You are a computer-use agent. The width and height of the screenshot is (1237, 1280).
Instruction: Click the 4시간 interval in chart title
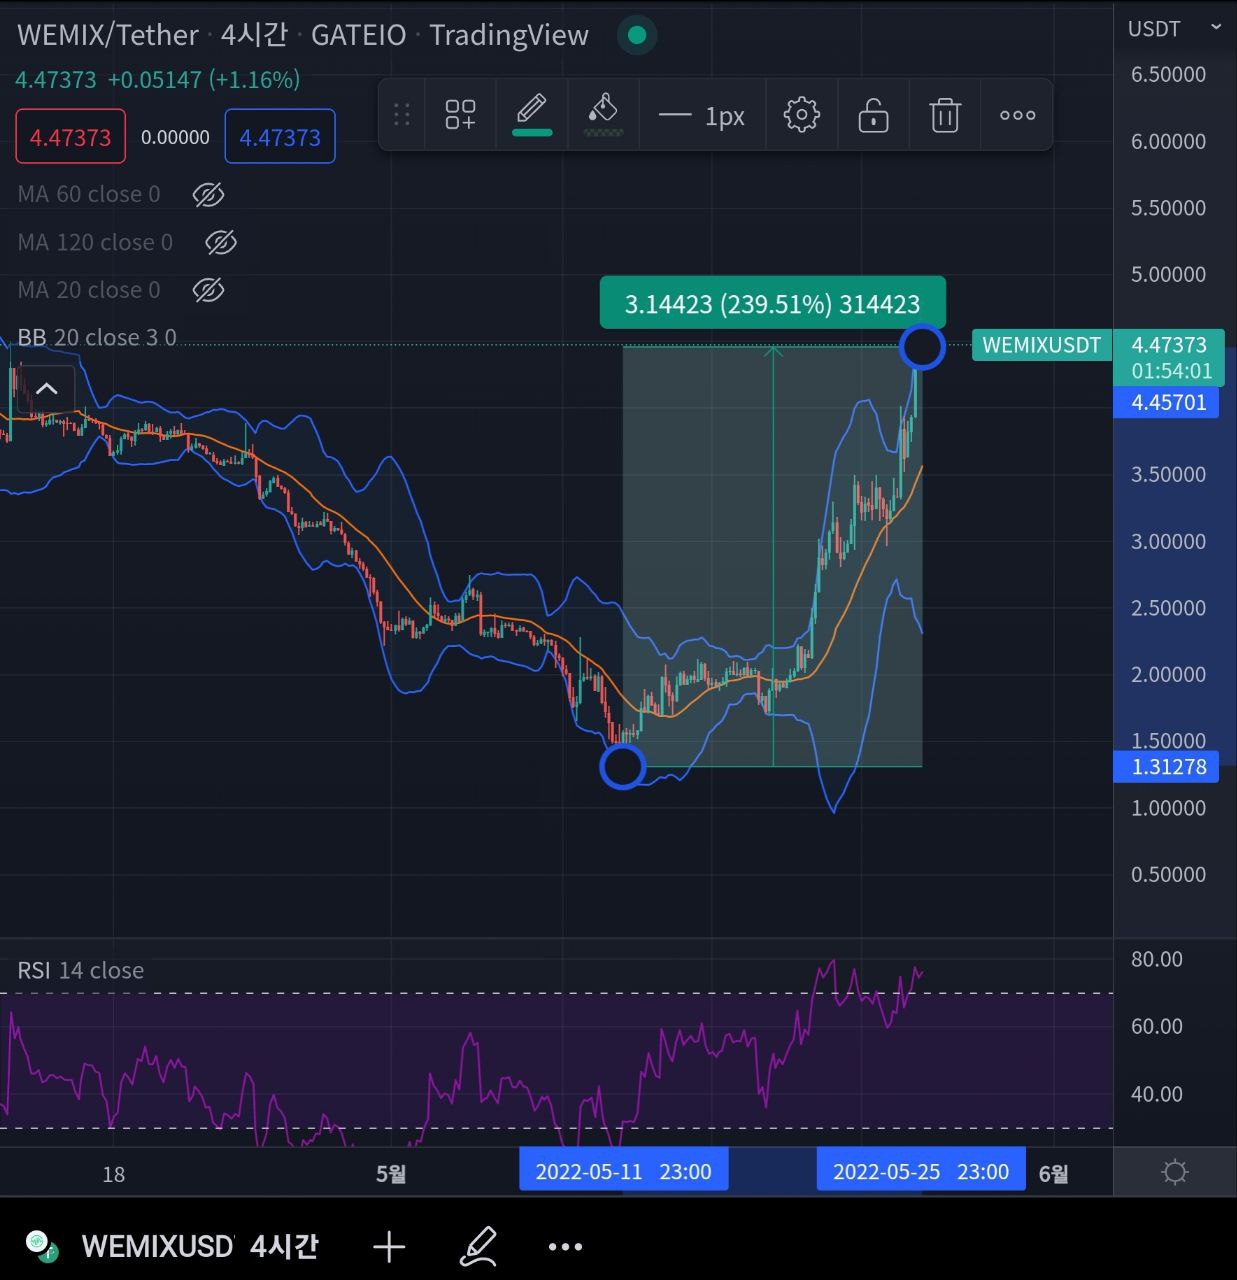254,35
